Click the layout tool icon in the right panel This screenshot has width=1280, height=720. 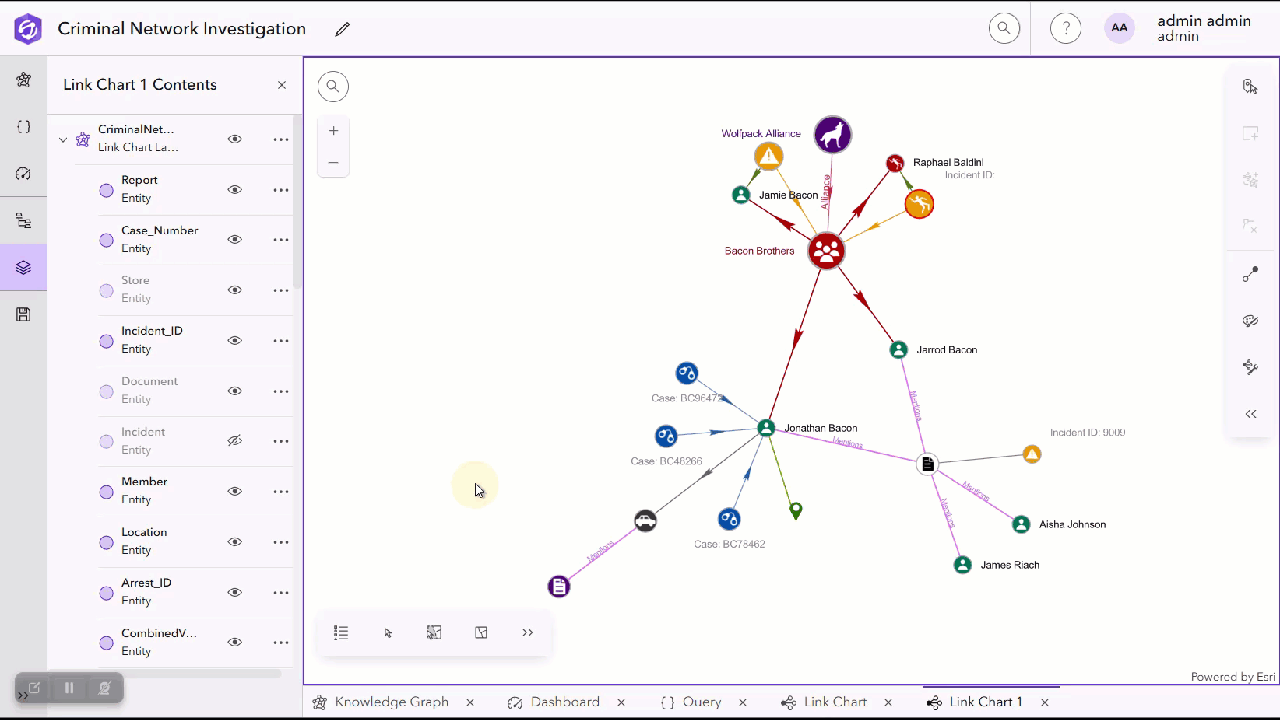1250,367
